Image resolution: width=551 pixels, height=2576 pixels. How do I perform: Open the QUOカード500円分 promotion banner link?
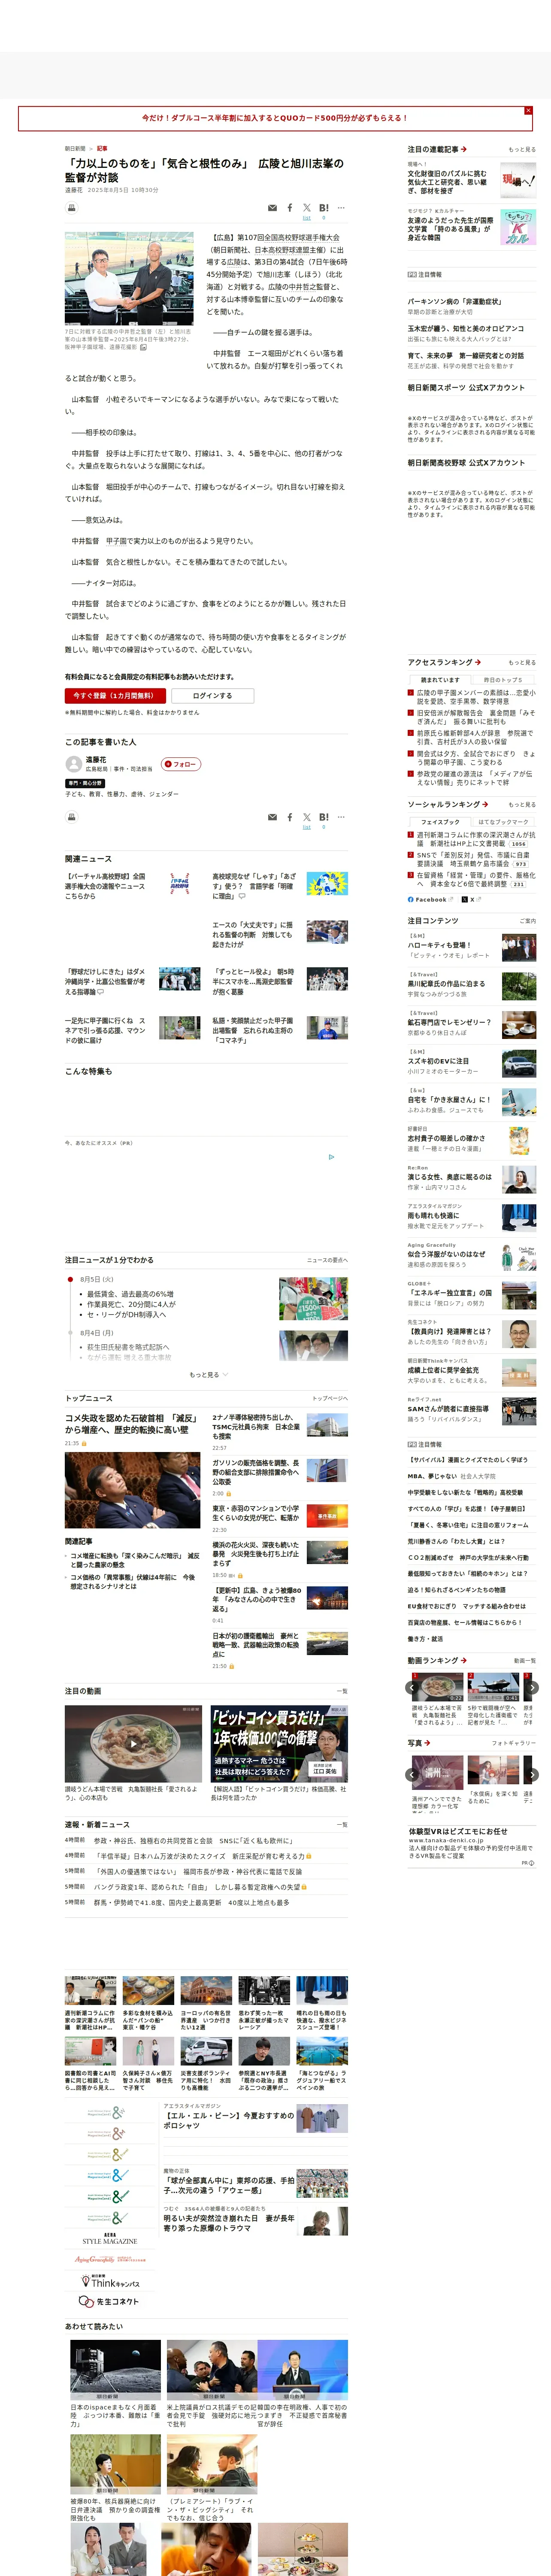[274, 118]
